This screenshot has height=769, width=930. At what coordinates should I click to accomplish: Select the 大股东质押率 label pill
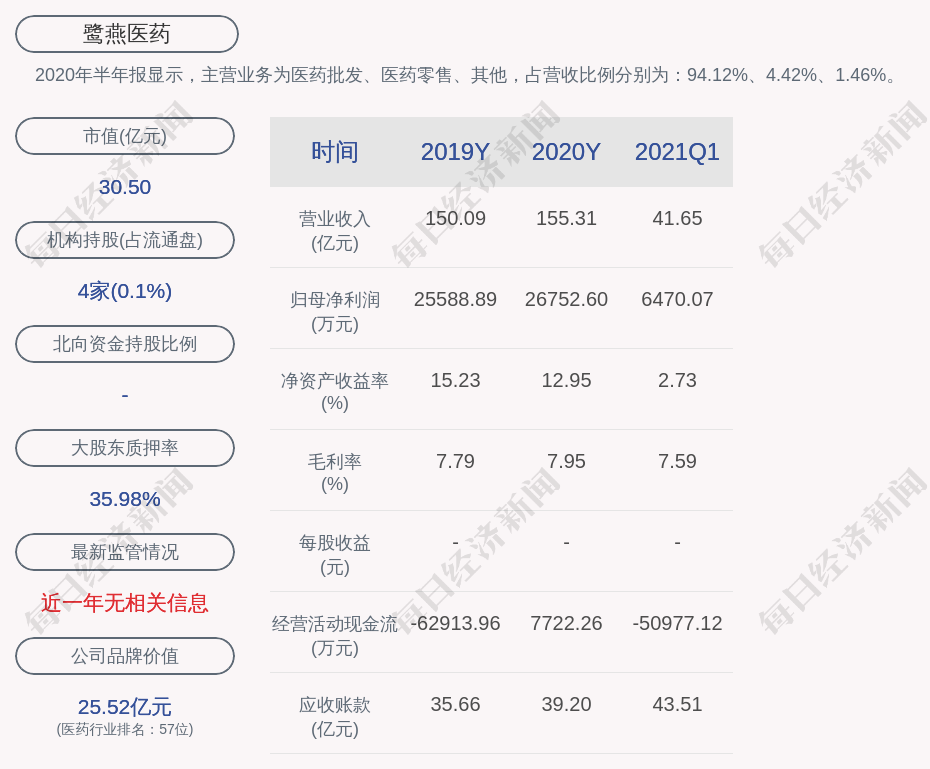125,448
